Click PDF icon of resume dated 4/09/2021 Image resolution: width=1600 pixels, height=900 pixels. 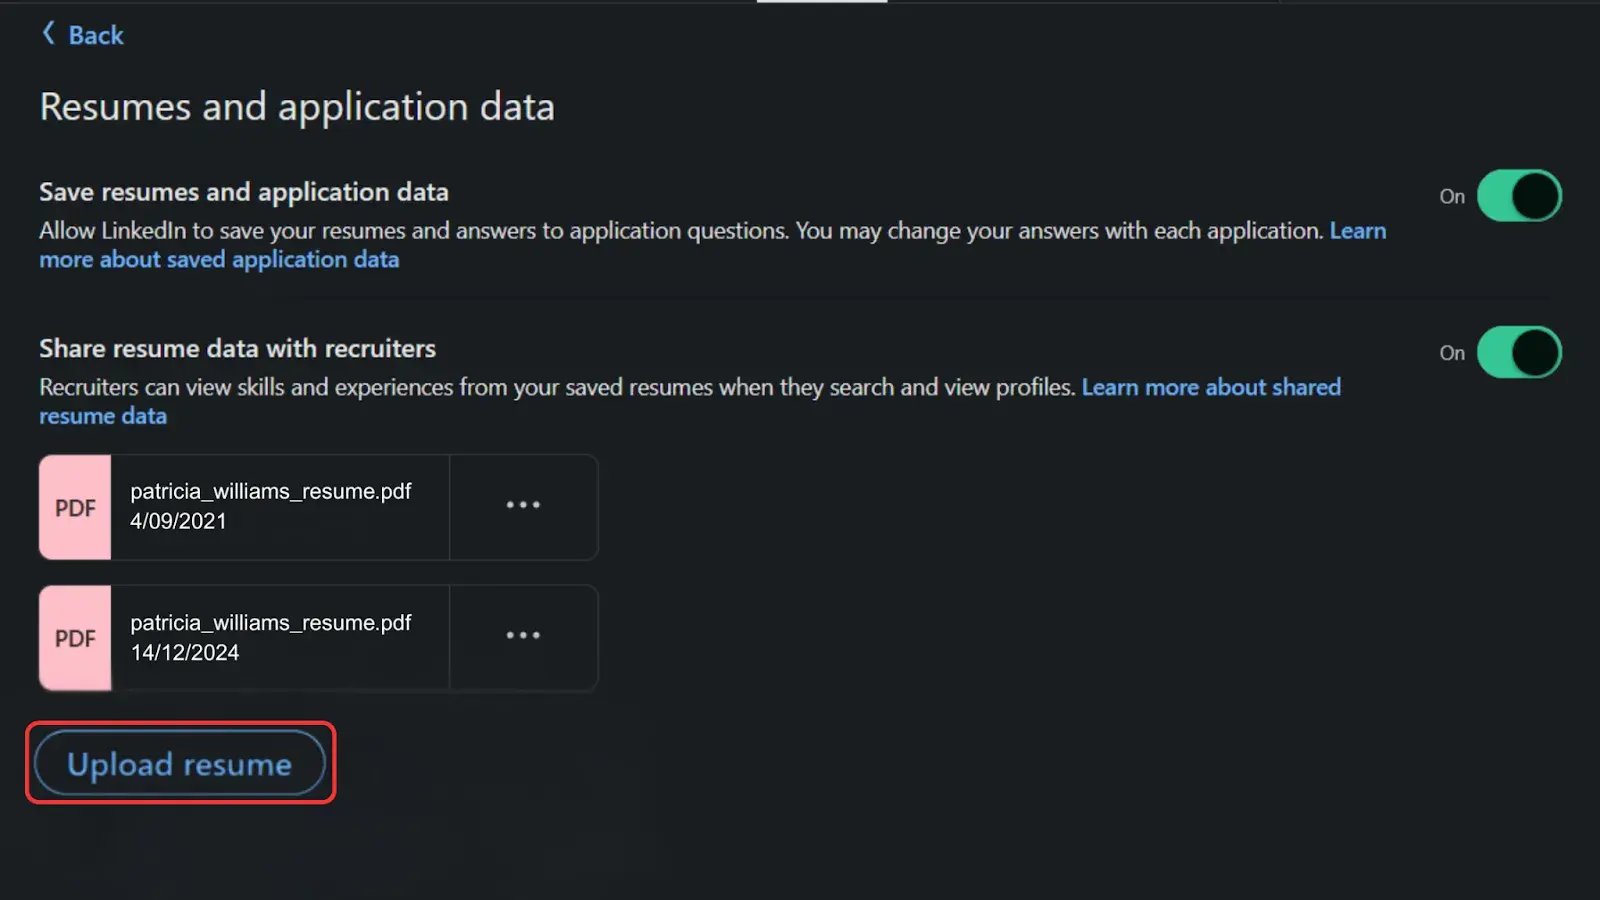click(x=75, y=508)
